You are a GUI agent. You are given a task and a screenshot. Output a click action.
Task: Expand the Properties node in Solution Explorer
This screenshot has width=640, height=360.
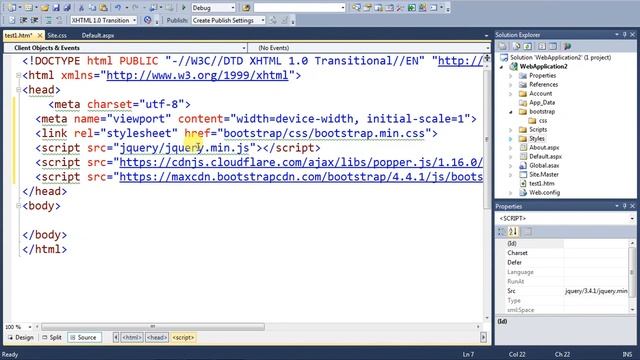click(x=511, y=76)
